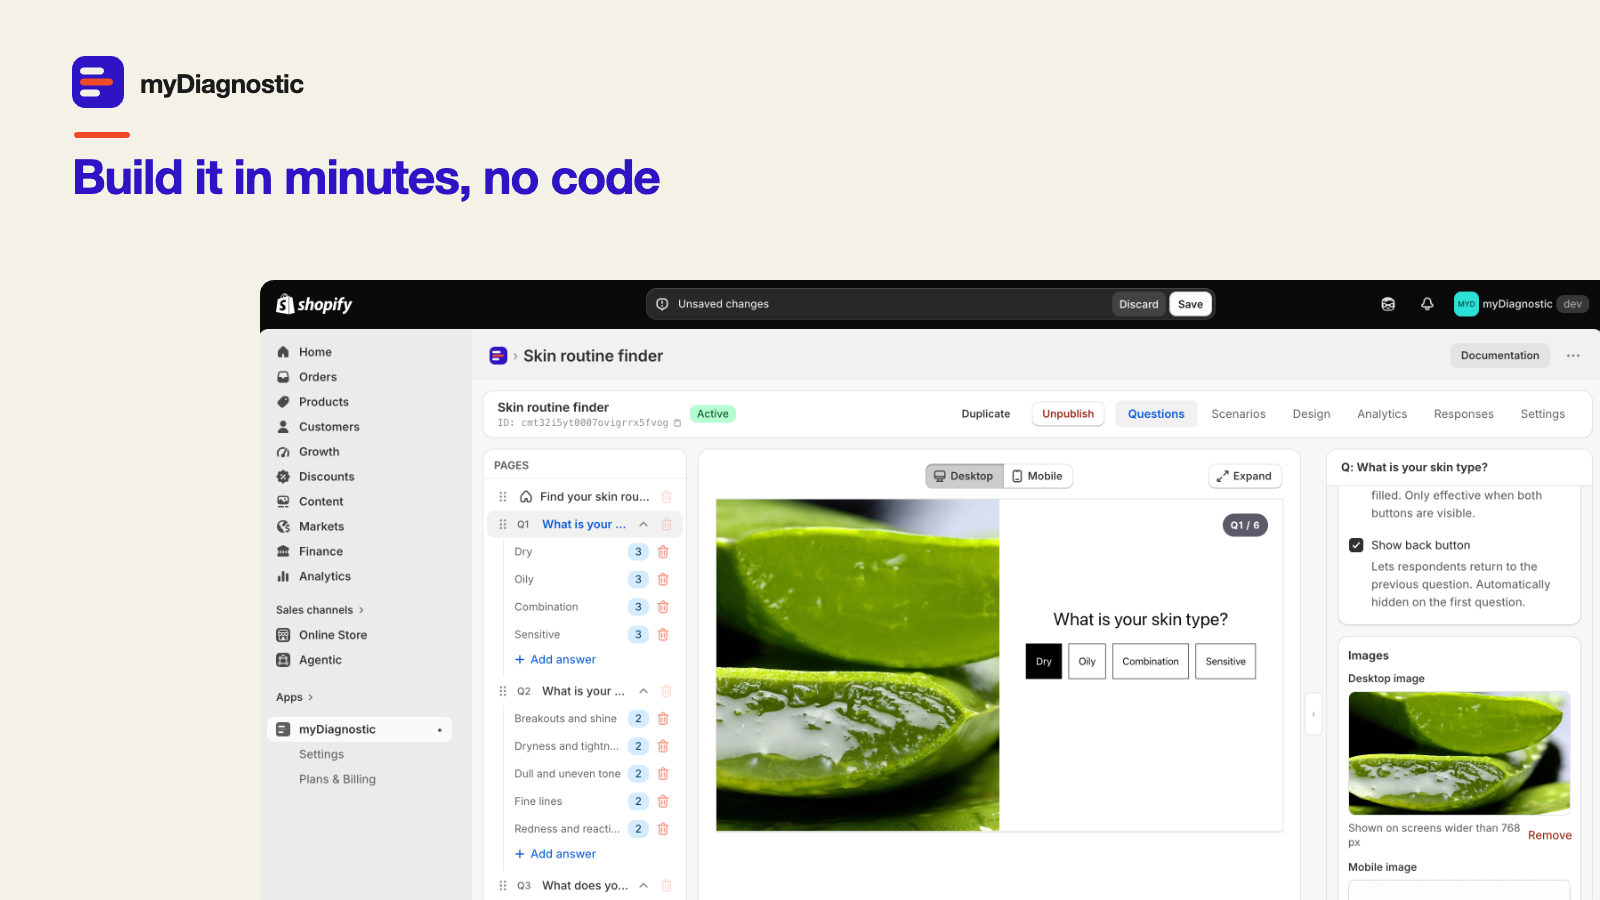Select the Oily answer option in preview
Image resolution: width=1600 pixels, height=900 pixels.
tap(1087, 661)
